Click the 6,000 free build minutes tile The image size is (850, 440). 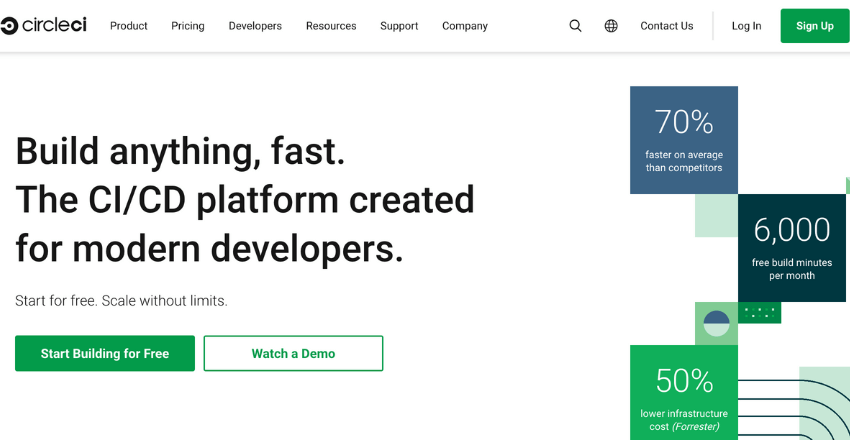[x=791, y=248]
